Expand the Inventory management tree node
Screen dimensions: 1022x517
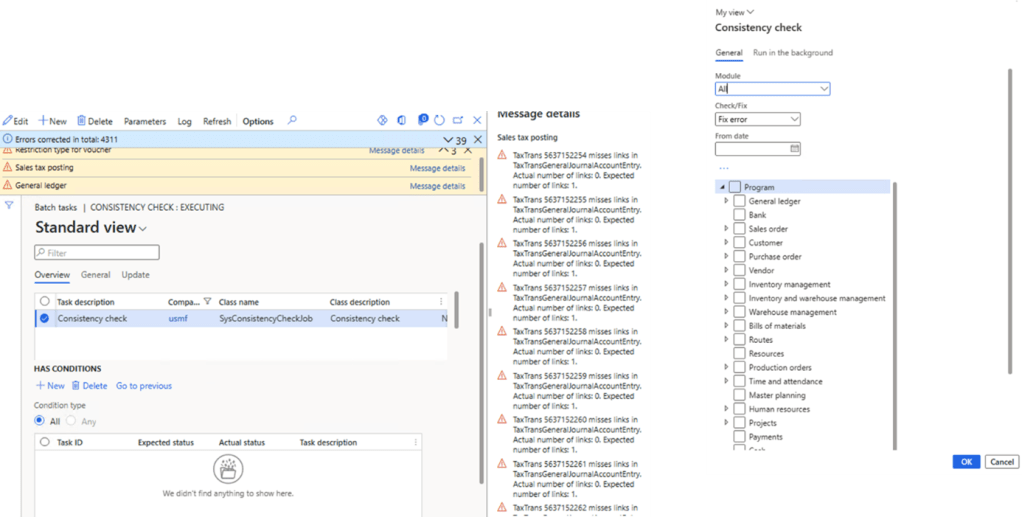pos(727,285)
